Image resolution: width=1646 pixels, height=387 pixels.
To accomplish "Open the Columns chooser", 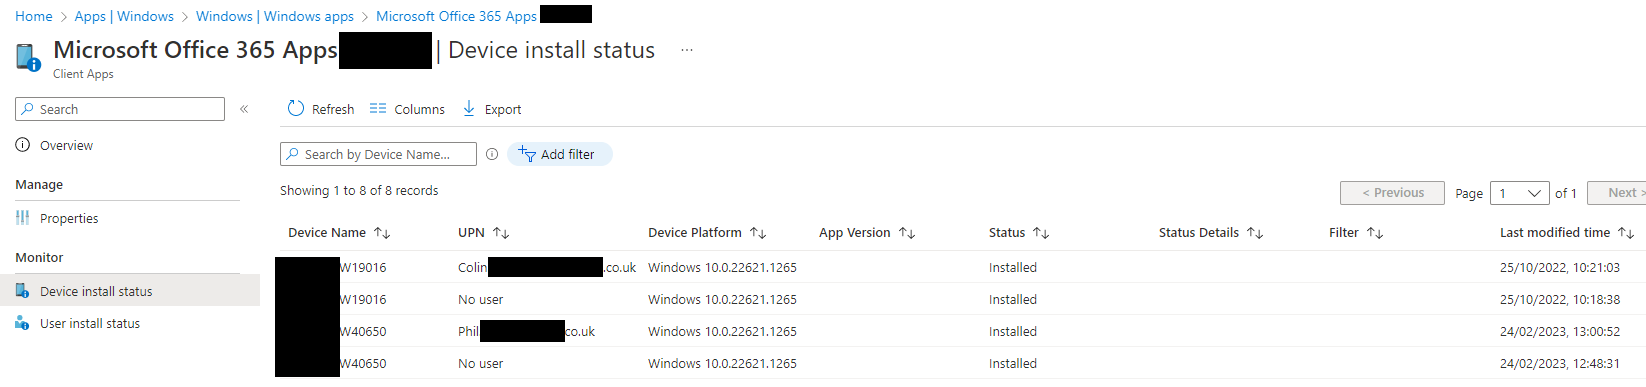I will [x=407, y=109].
